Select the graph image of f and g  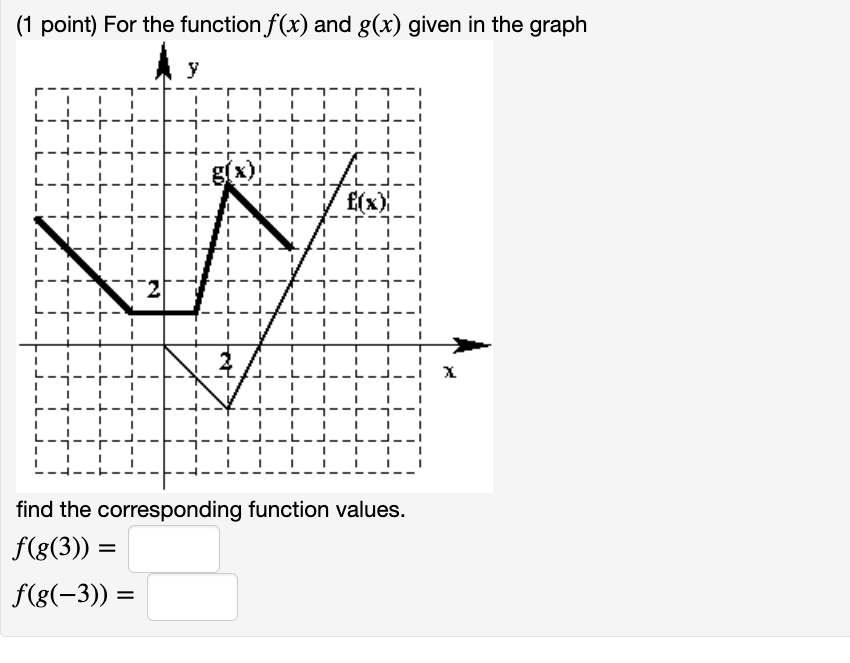point(255,265)
